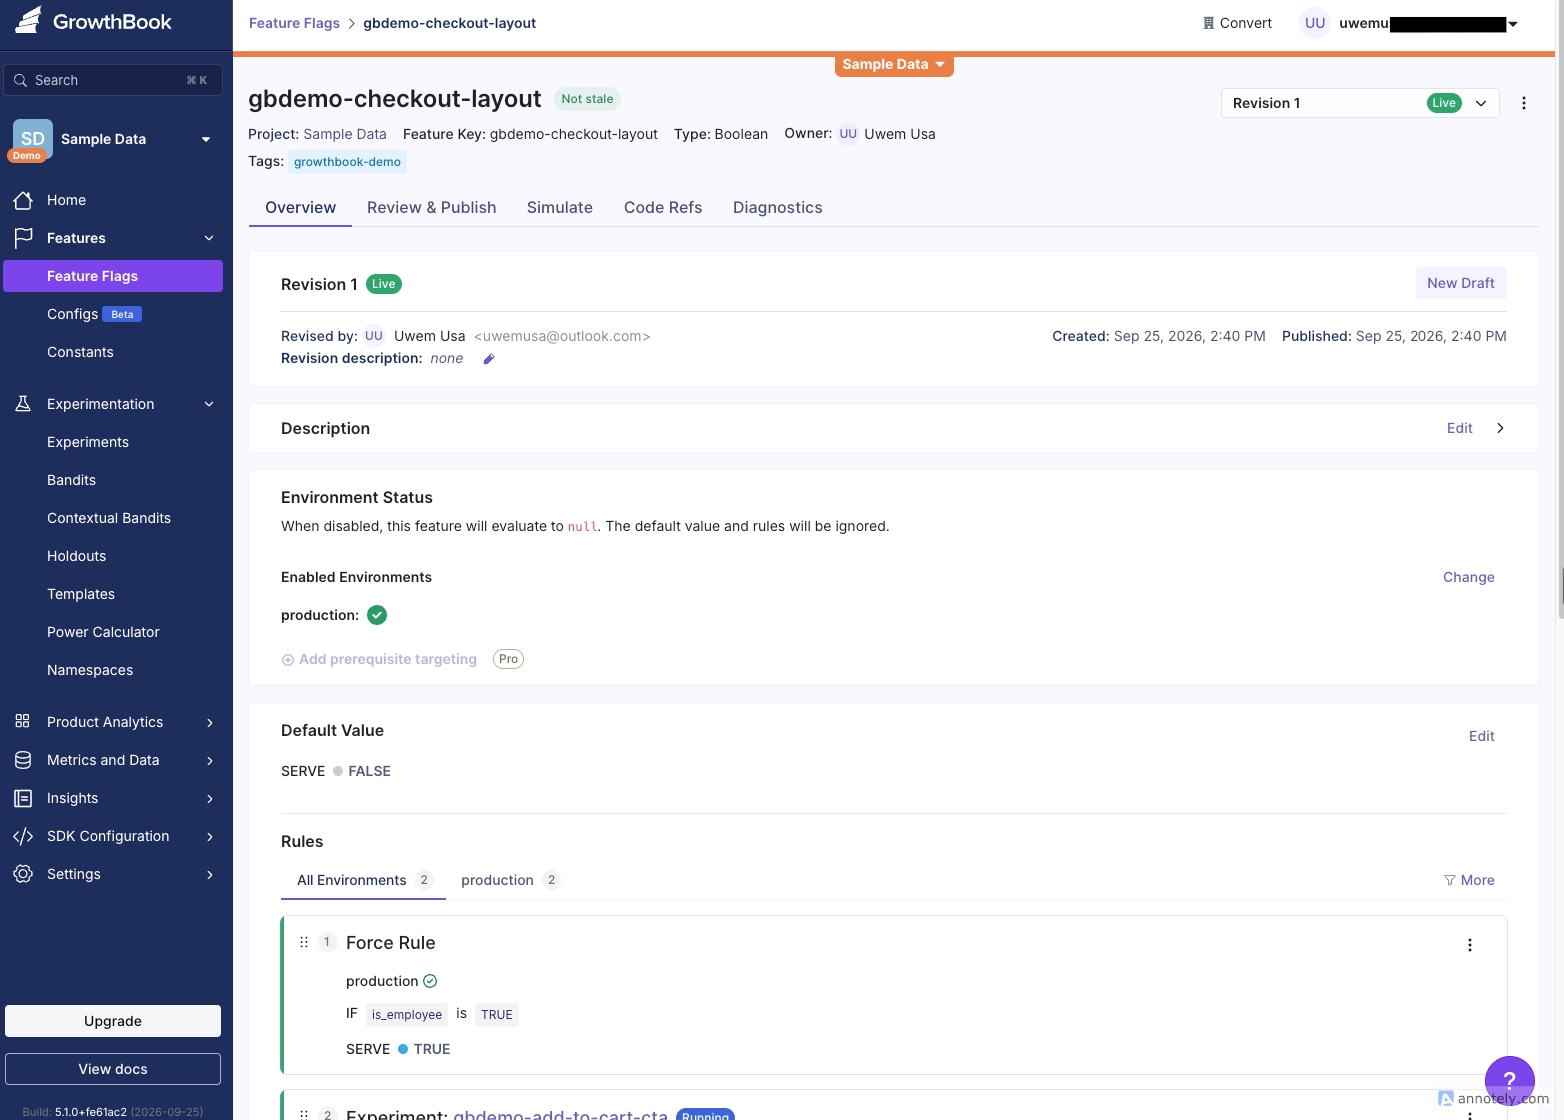Click the Upgrade button
The width and height of the screenshot is (1564, 1120).
[113, 1021]
